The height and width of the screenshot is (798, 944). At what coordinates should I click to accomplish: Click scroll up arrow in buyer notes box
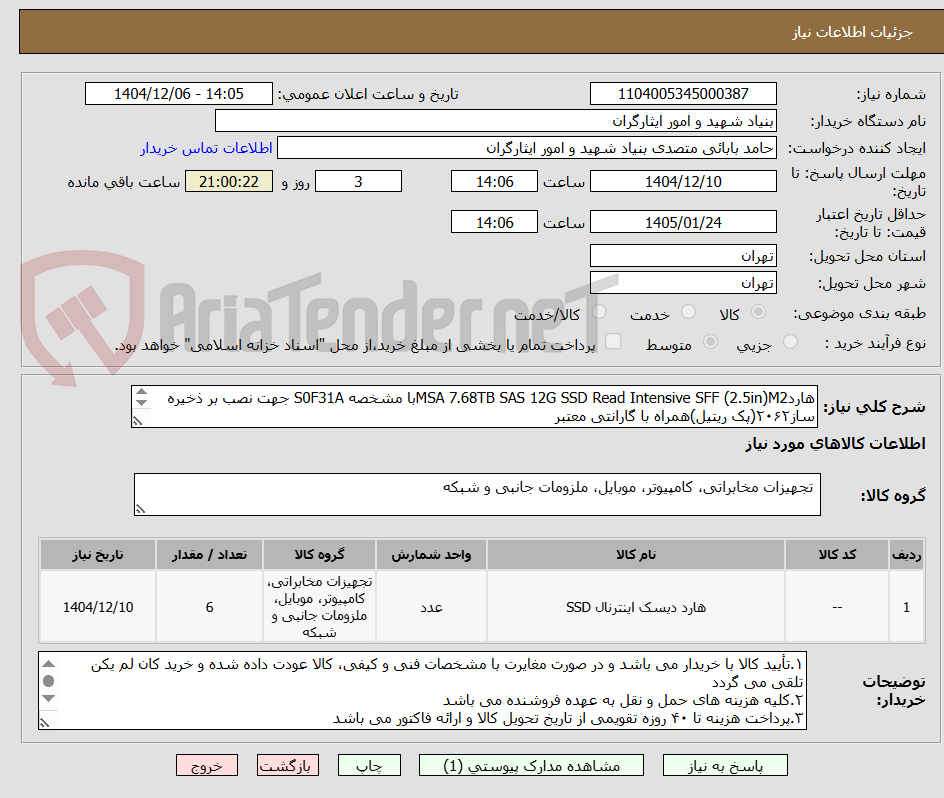coord(49,664)
